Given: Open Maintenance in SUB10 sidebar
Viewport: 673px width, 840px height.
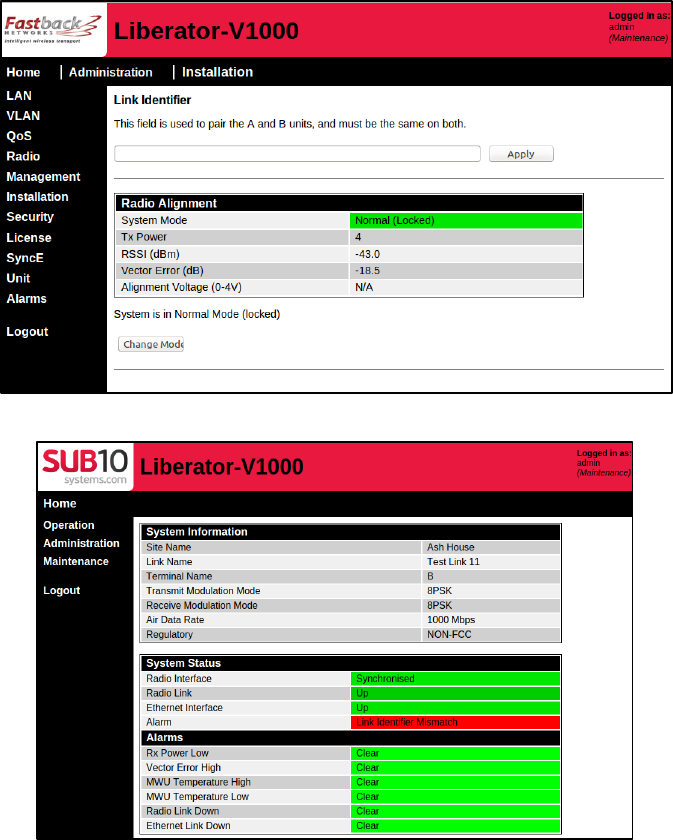Looking at the screenshot, I should [x=76, y=561].
